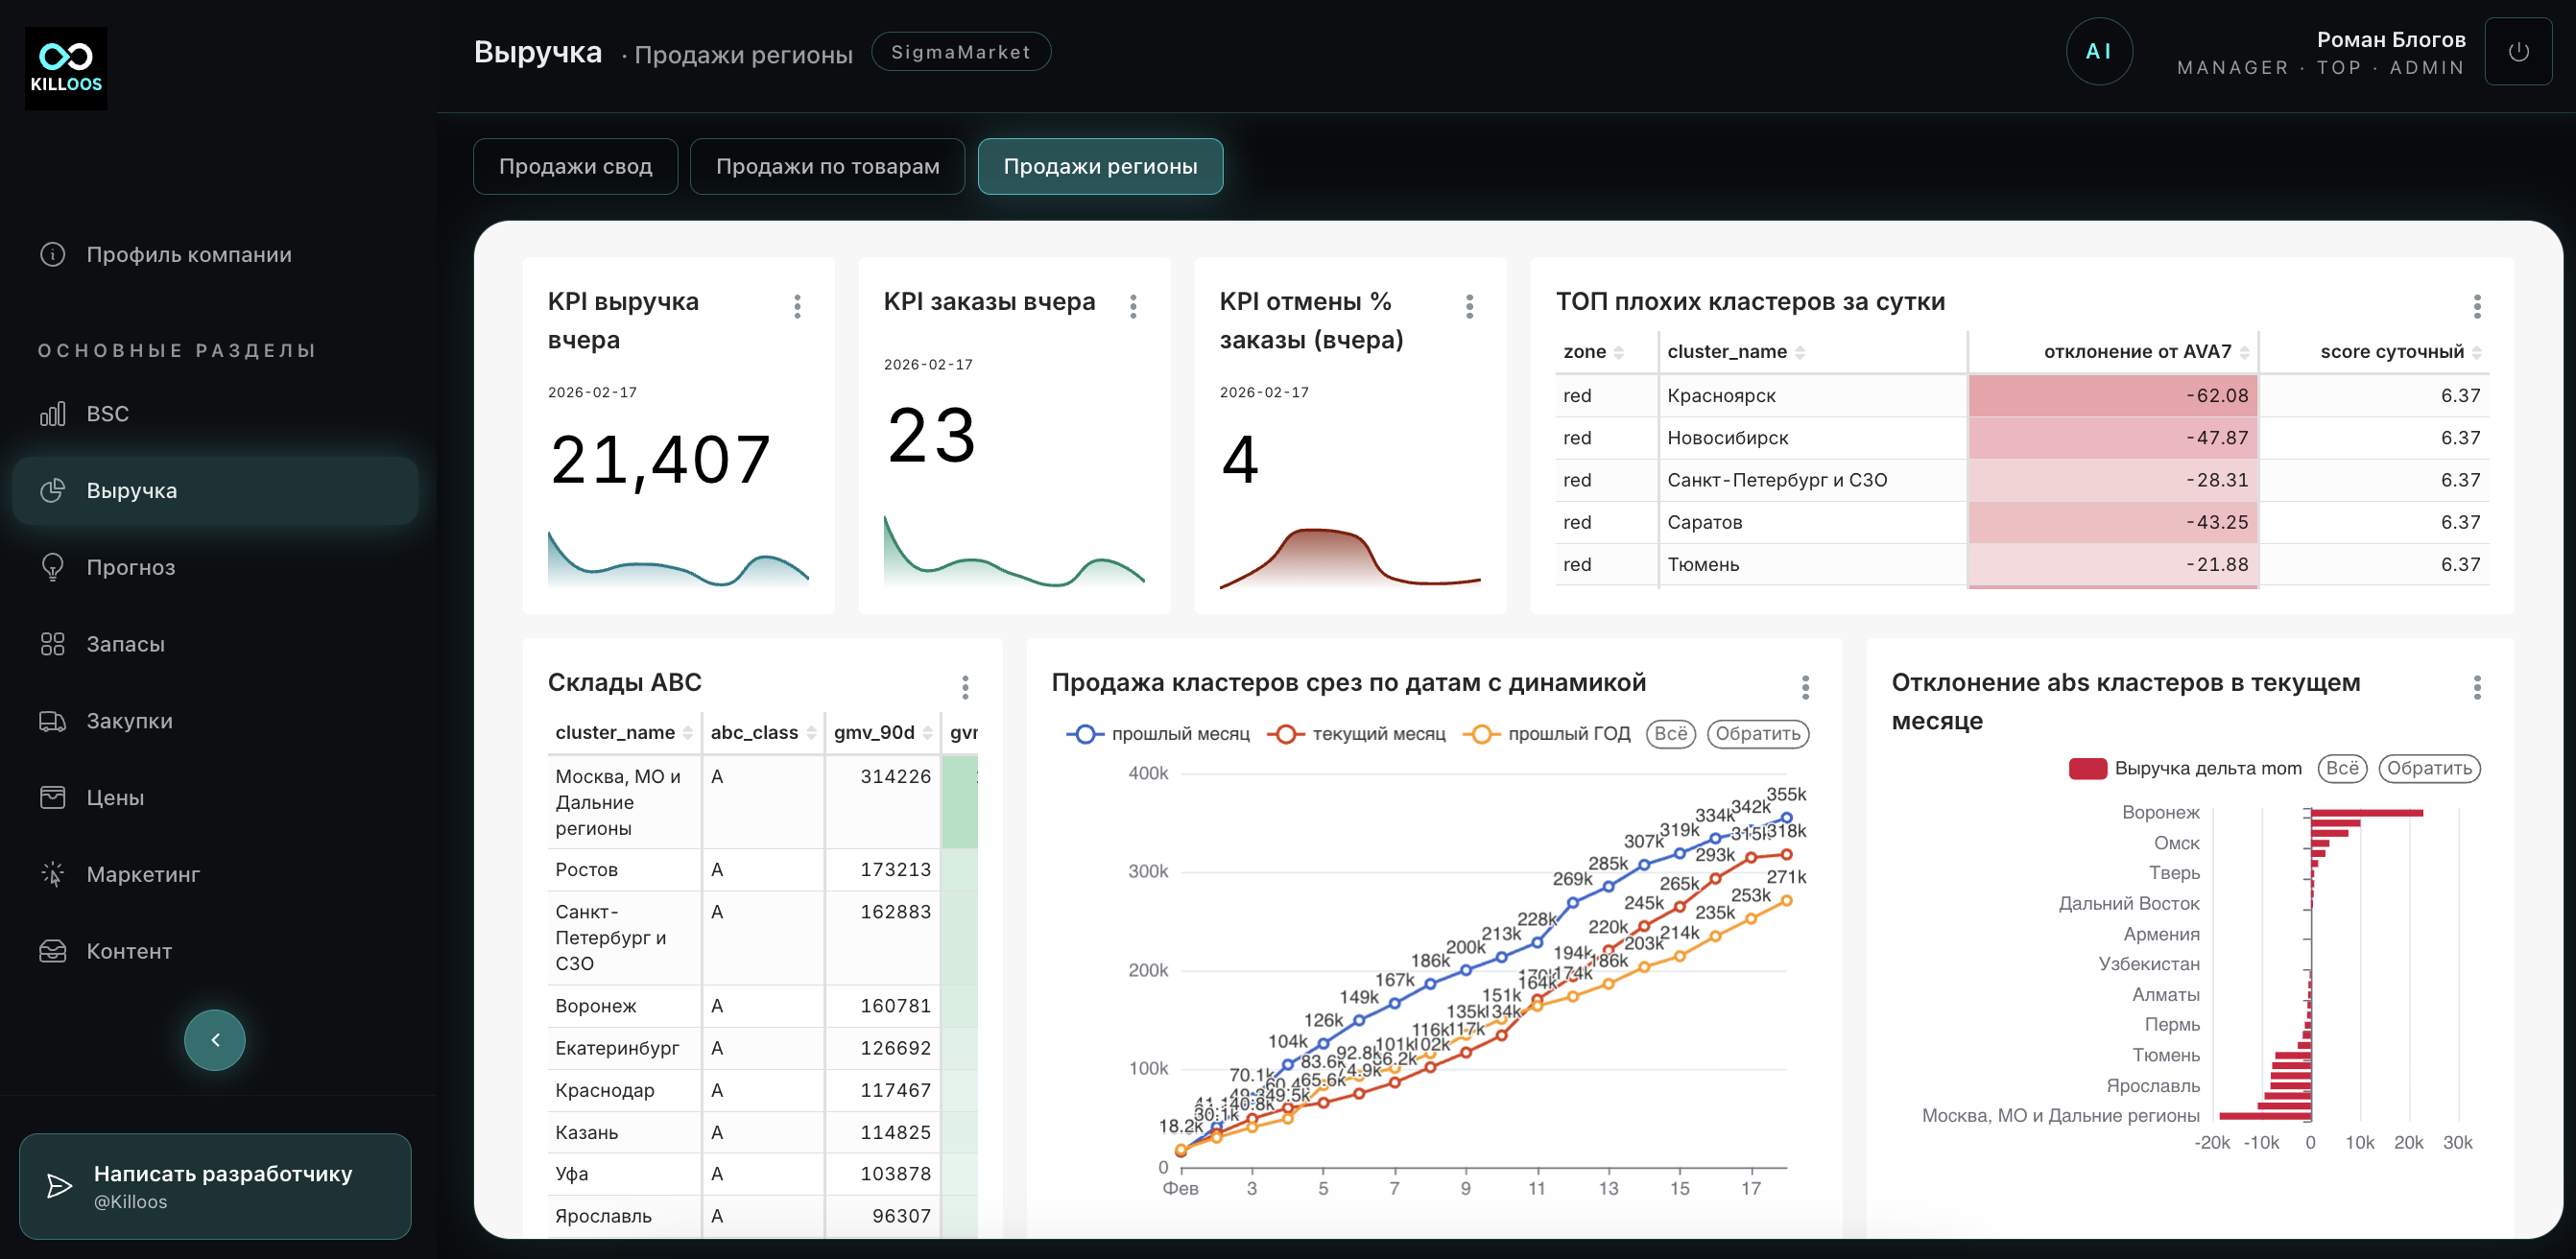The image size is (2576, 1259).
Task: Switch to Продажи свод tab
Action: click(x=575, y=167)
